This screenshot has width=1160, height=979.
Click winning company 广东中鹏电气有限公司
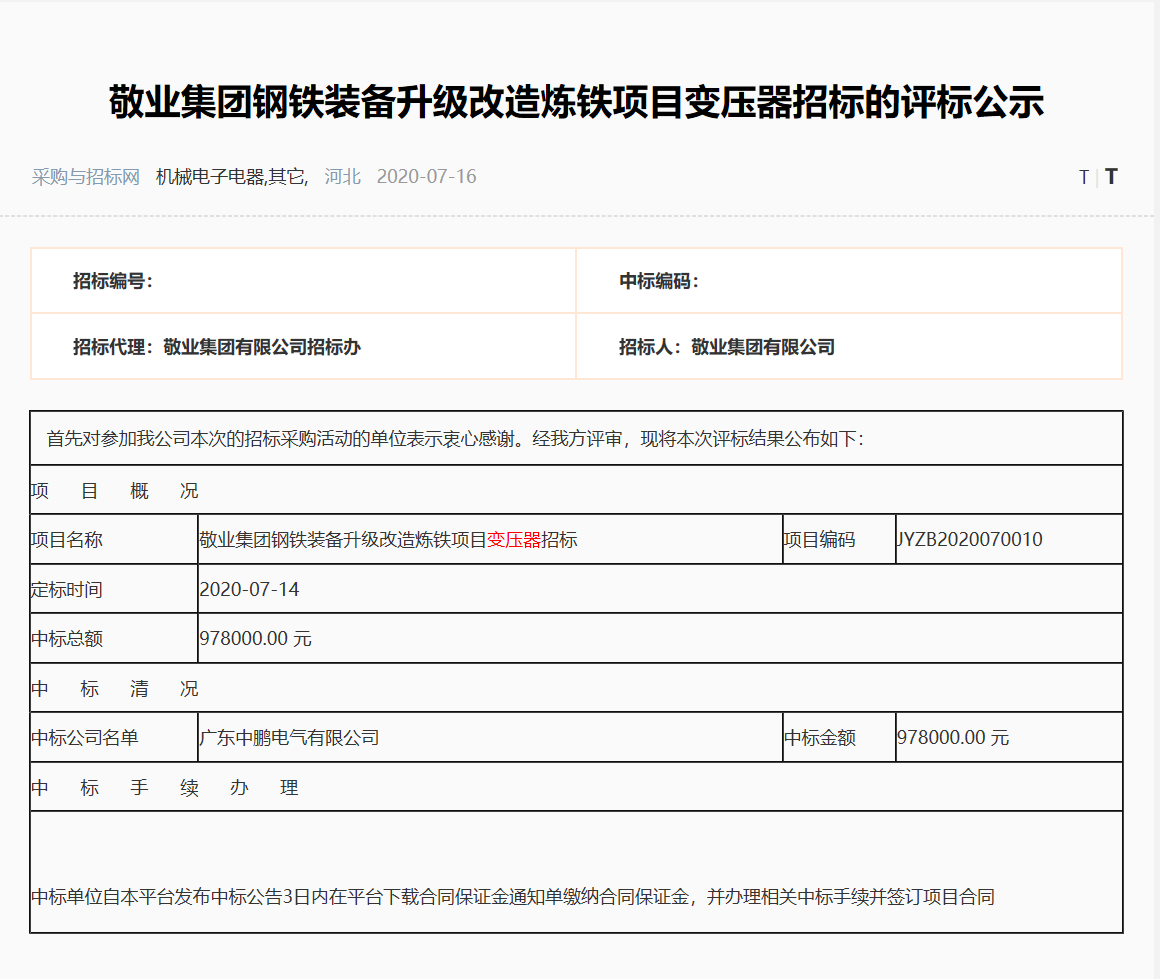pos(289,738)
